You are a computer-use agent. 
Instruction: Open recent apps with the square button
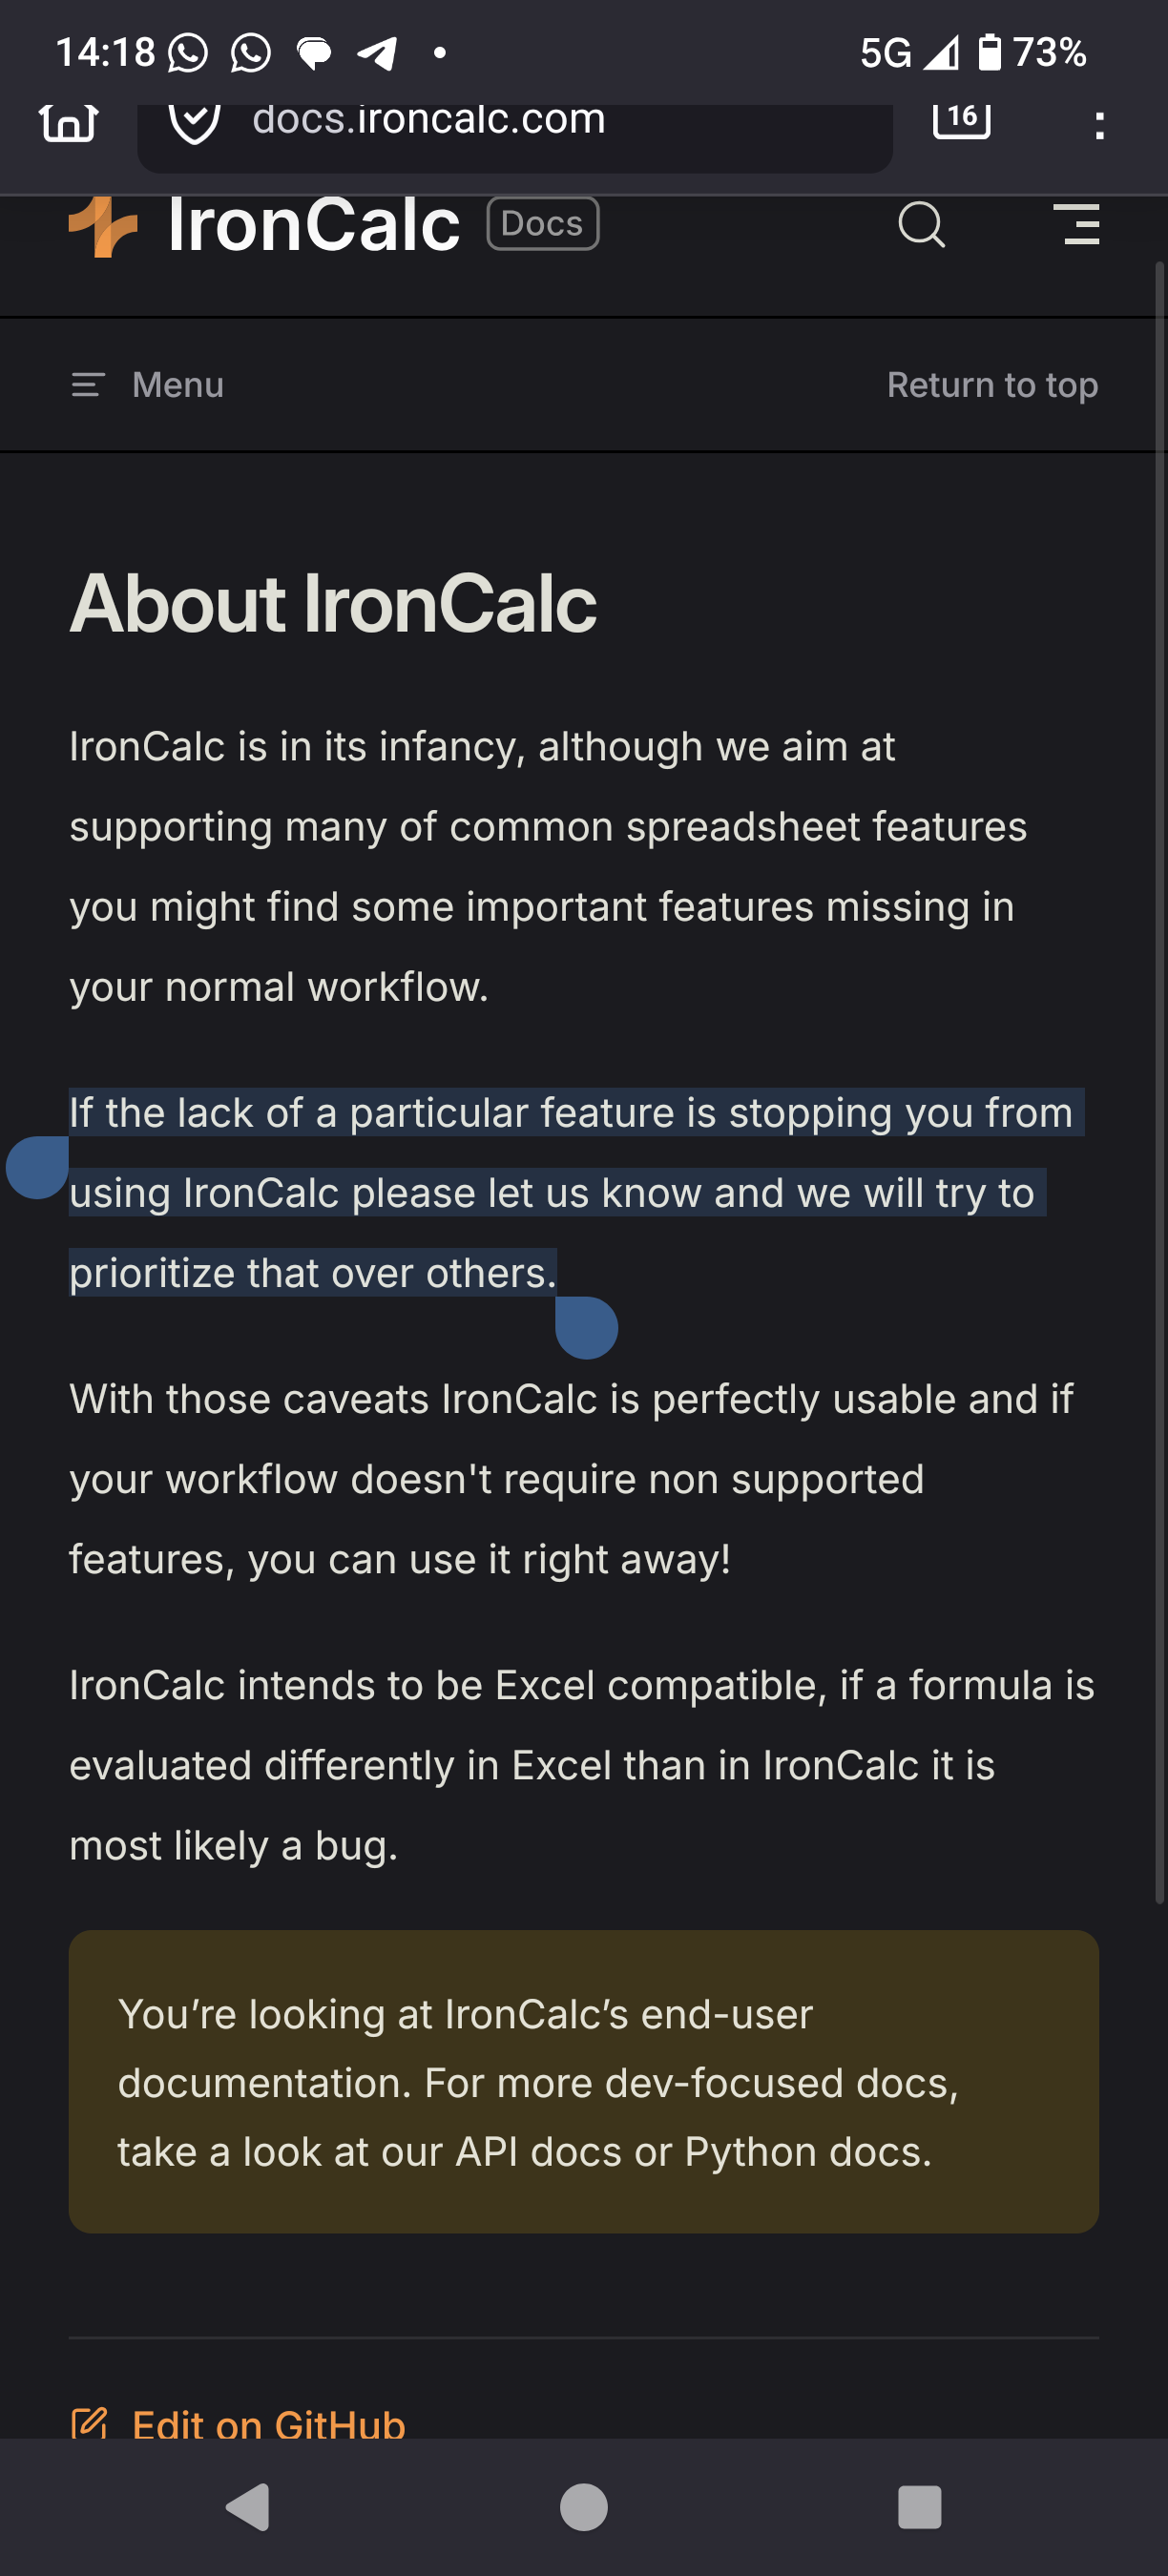pos(919,2506)
